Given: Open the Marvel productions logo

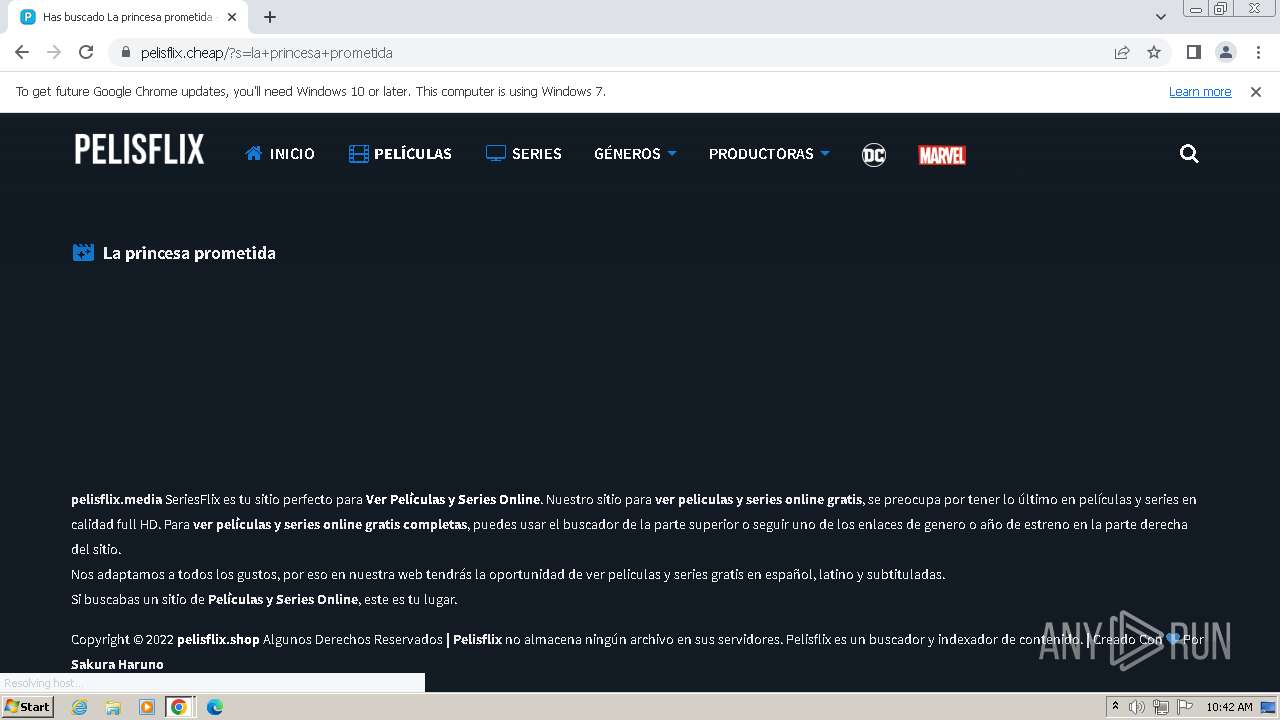Looking at the screenshot, I should [942, 155].
